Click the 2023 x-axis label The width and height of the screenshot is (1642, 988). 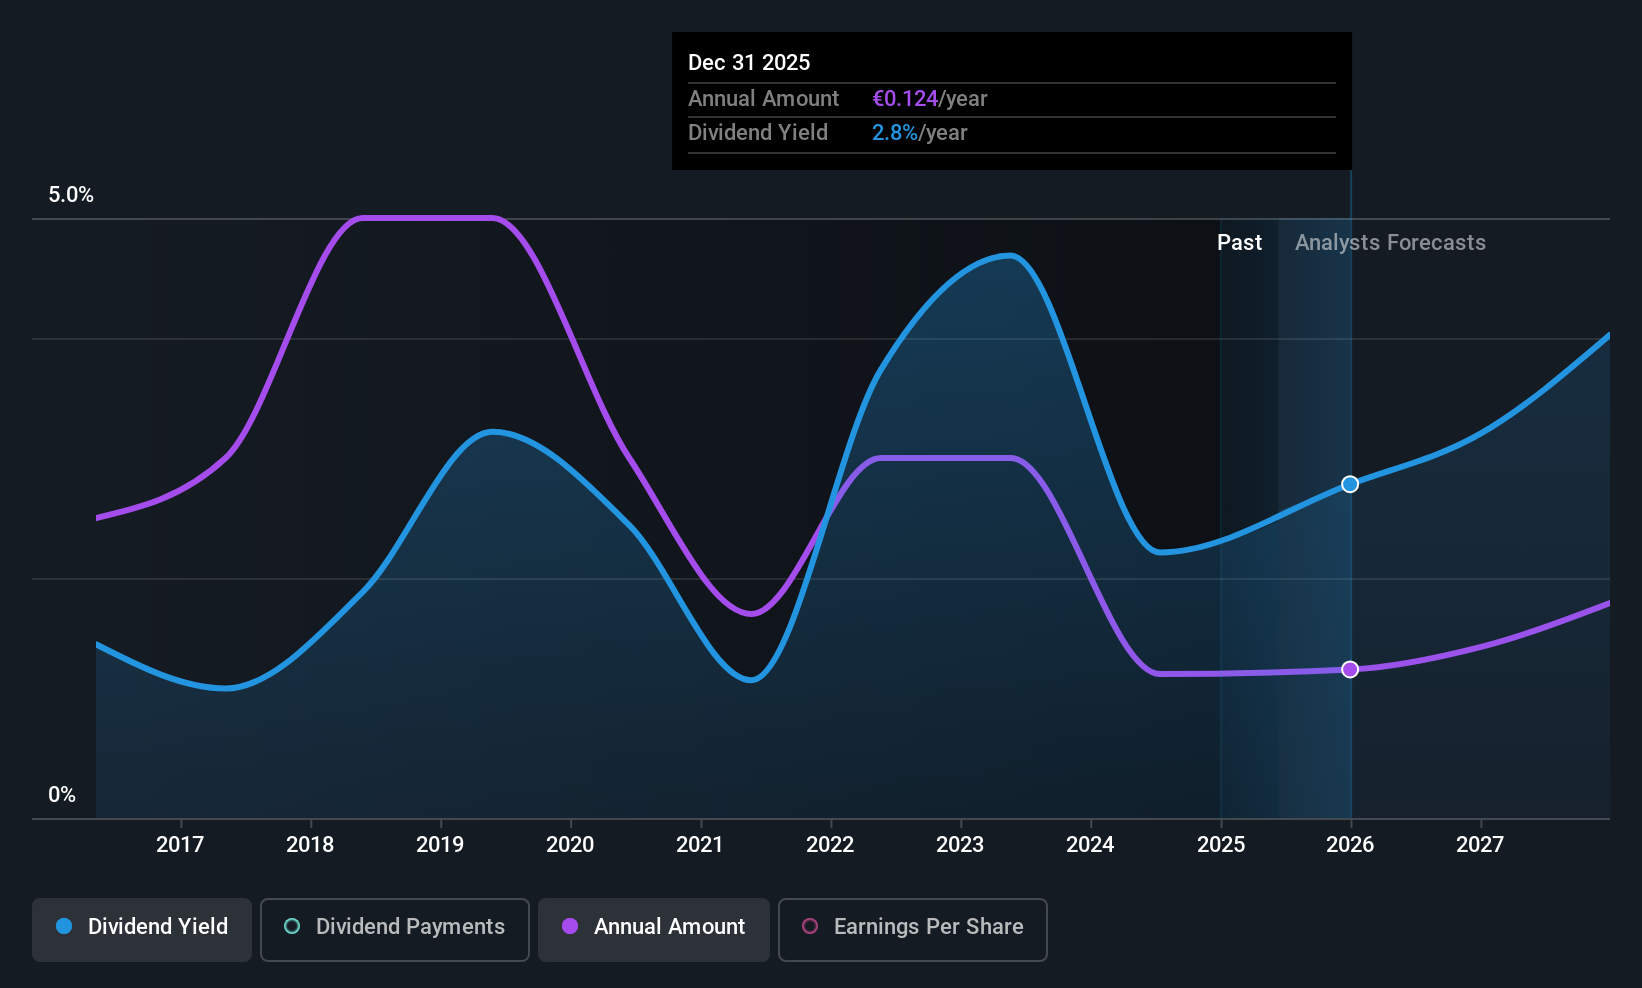[960, 844]
